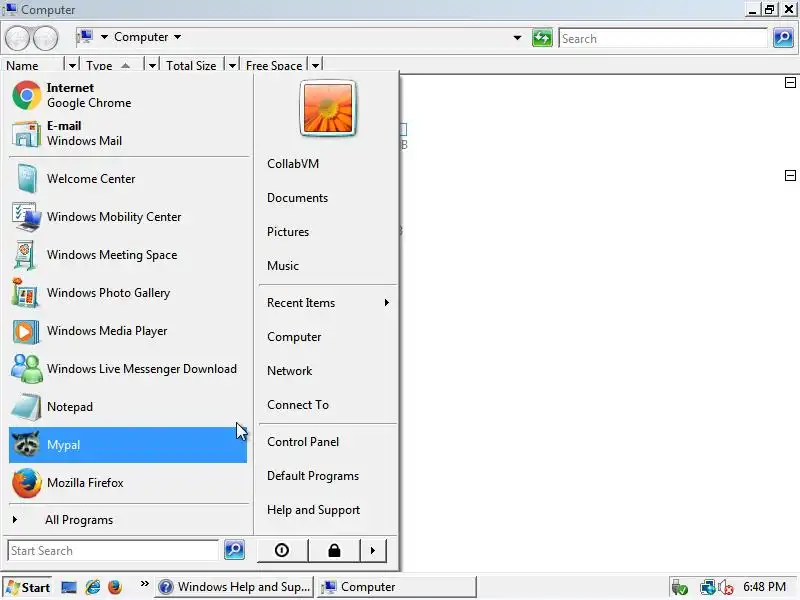Open Help and Support
The image size is (800, 600).
pos(328,510)
